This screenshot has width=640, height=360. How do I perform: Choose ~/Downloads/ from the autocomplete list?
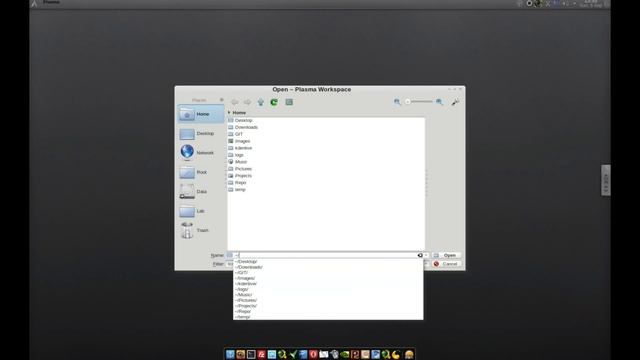tap(328, 267)
